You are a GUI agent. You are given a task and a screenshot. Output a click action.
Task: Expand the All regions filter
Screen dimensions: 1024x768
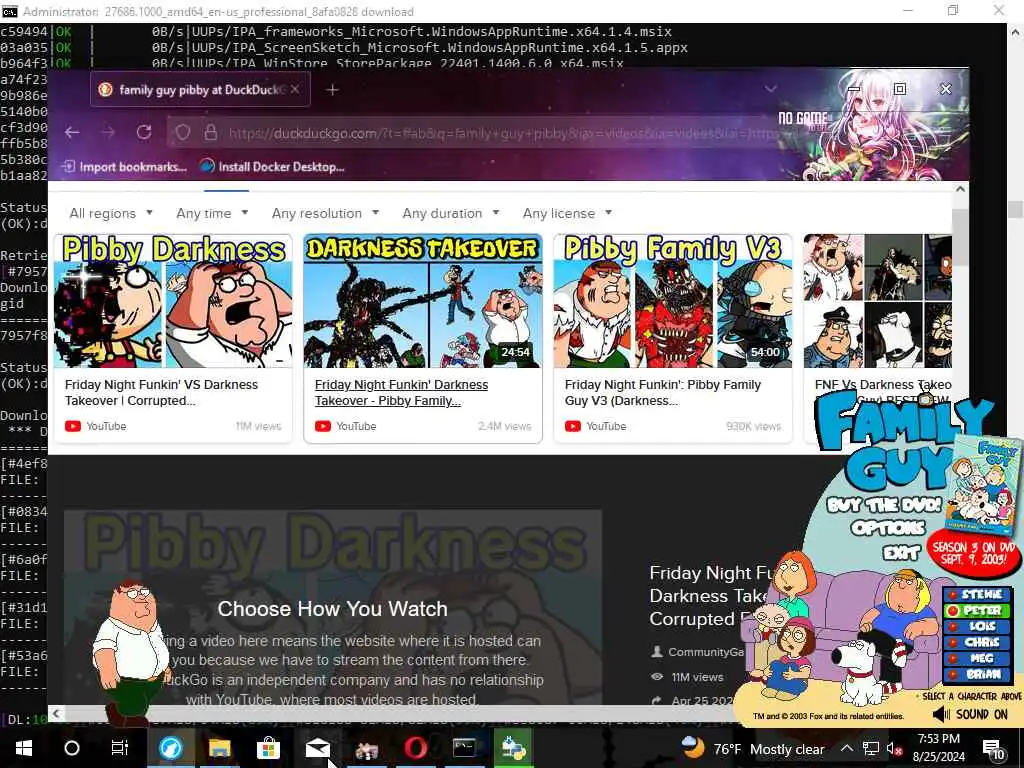[111, 213]
